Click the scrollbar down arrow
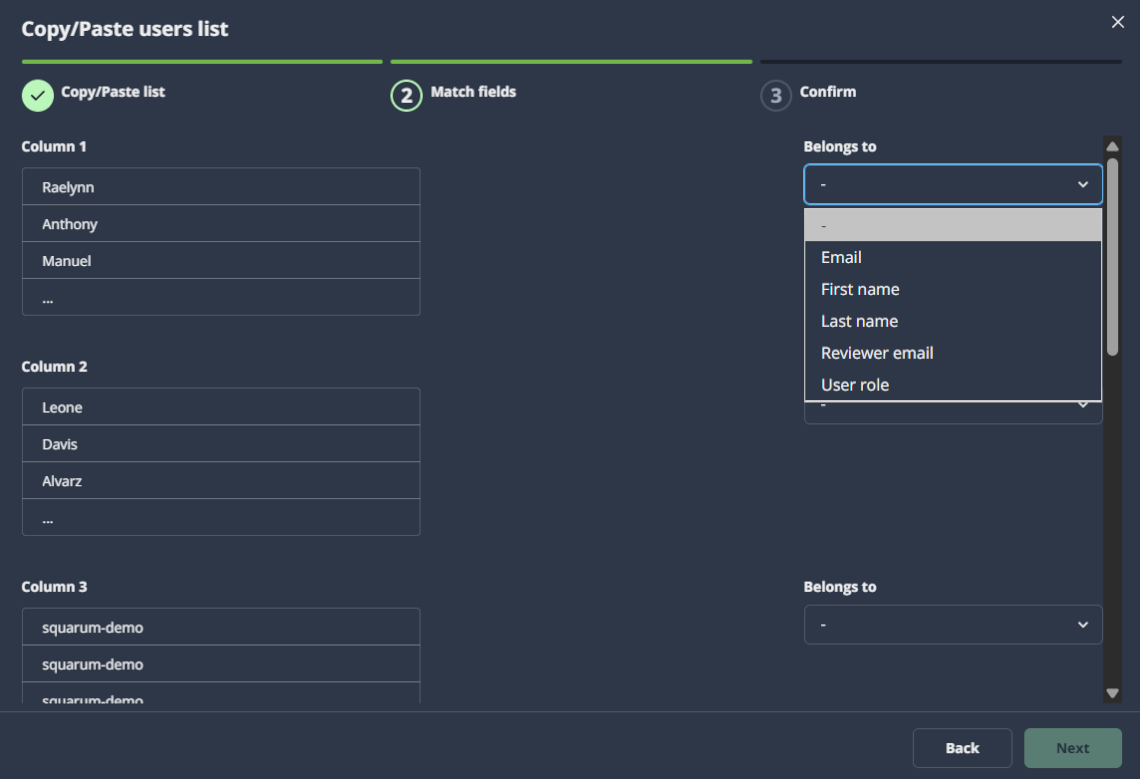 point(1112,693)
